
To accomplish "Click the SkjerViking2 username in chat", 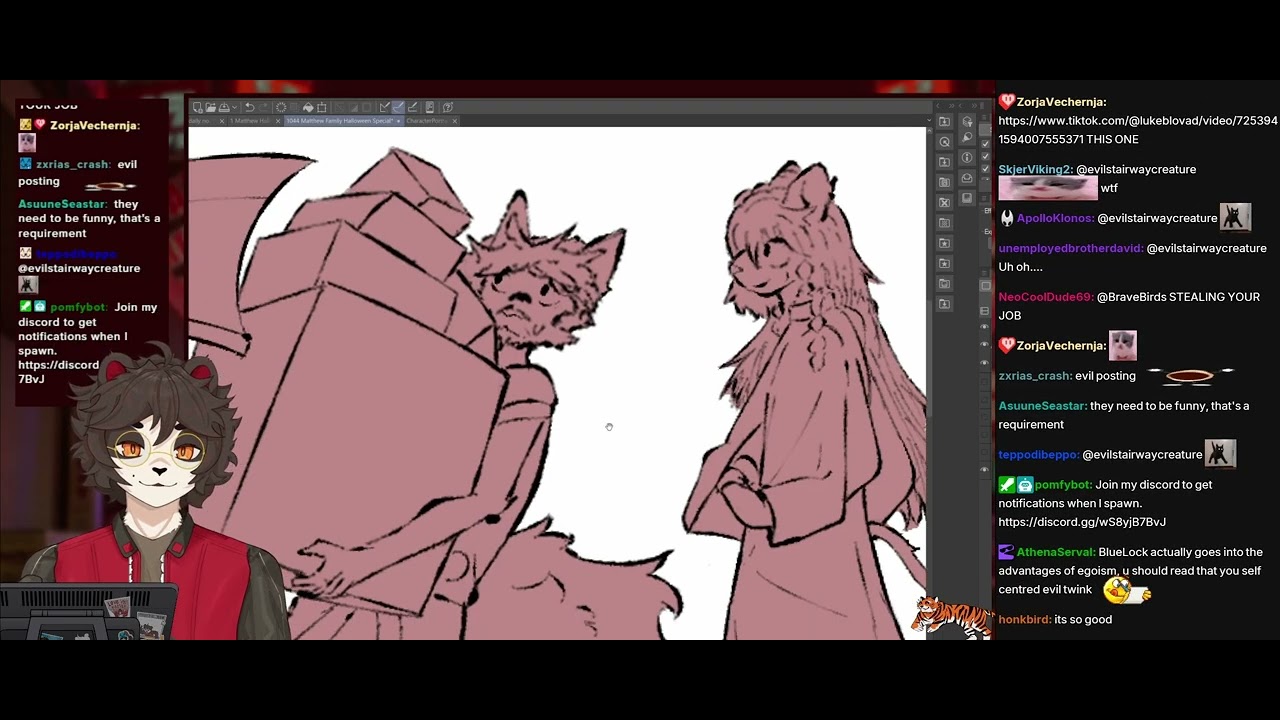I will tap(1035, 169).
